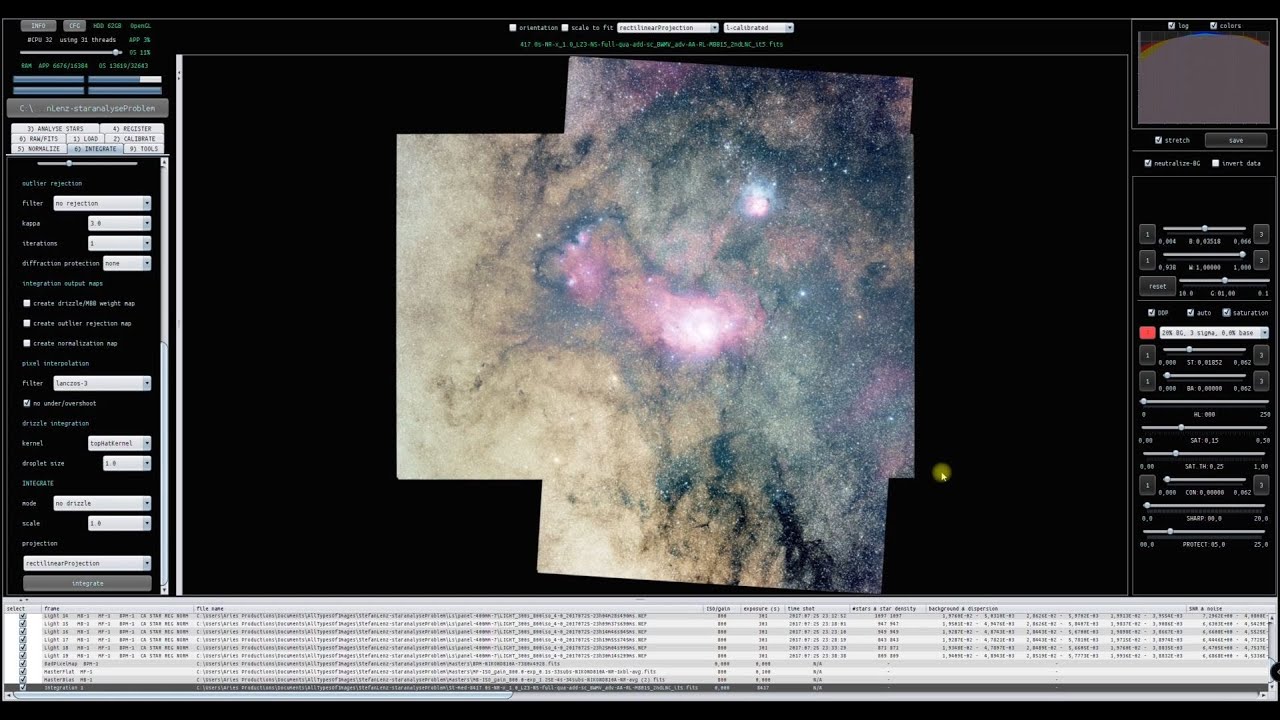Enable the invert data checkbox
Image resolution: width=1280 pixels, height=720 pixels.
tap(1216, 163)
